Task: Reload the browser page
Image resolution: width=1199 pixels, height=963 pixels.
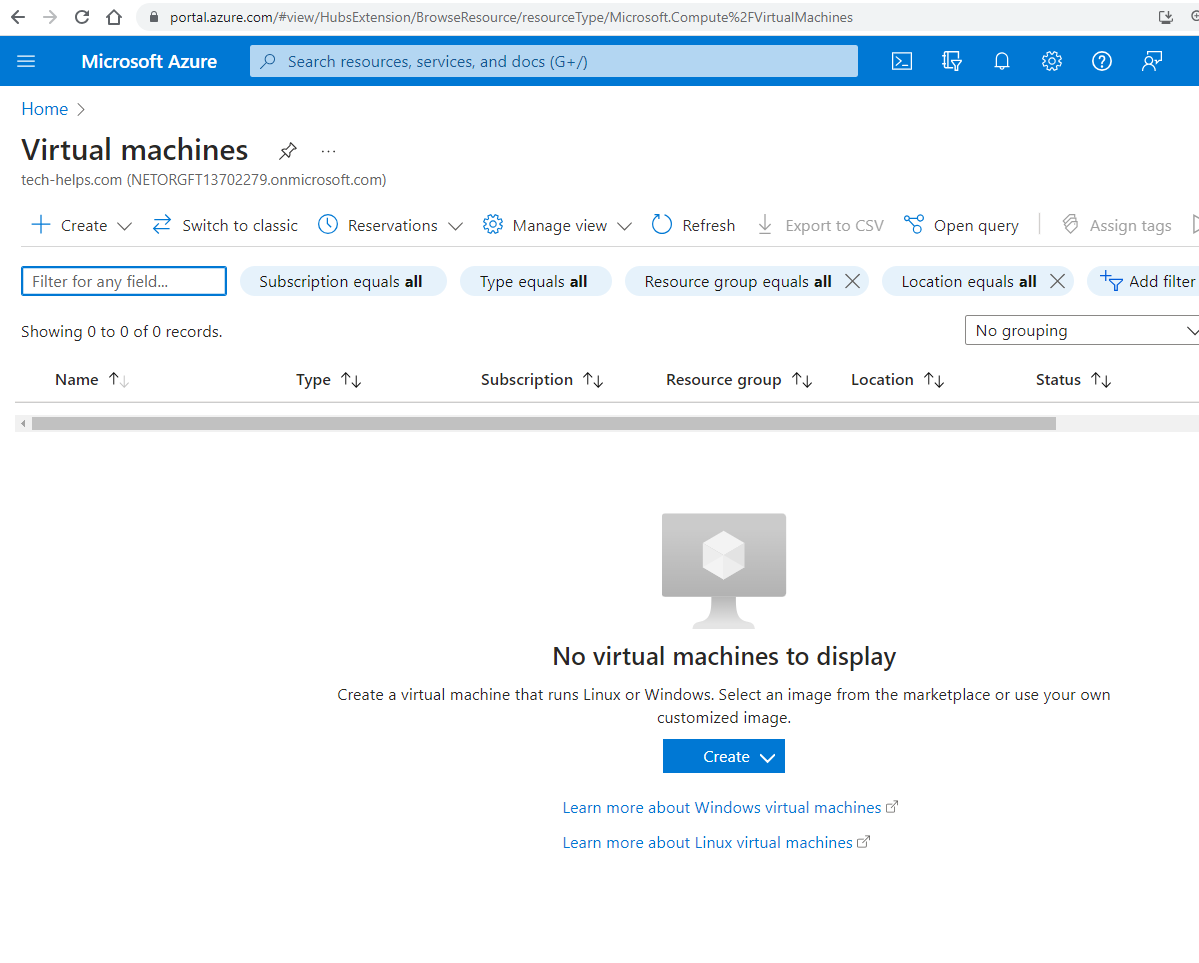Action: 82,17
